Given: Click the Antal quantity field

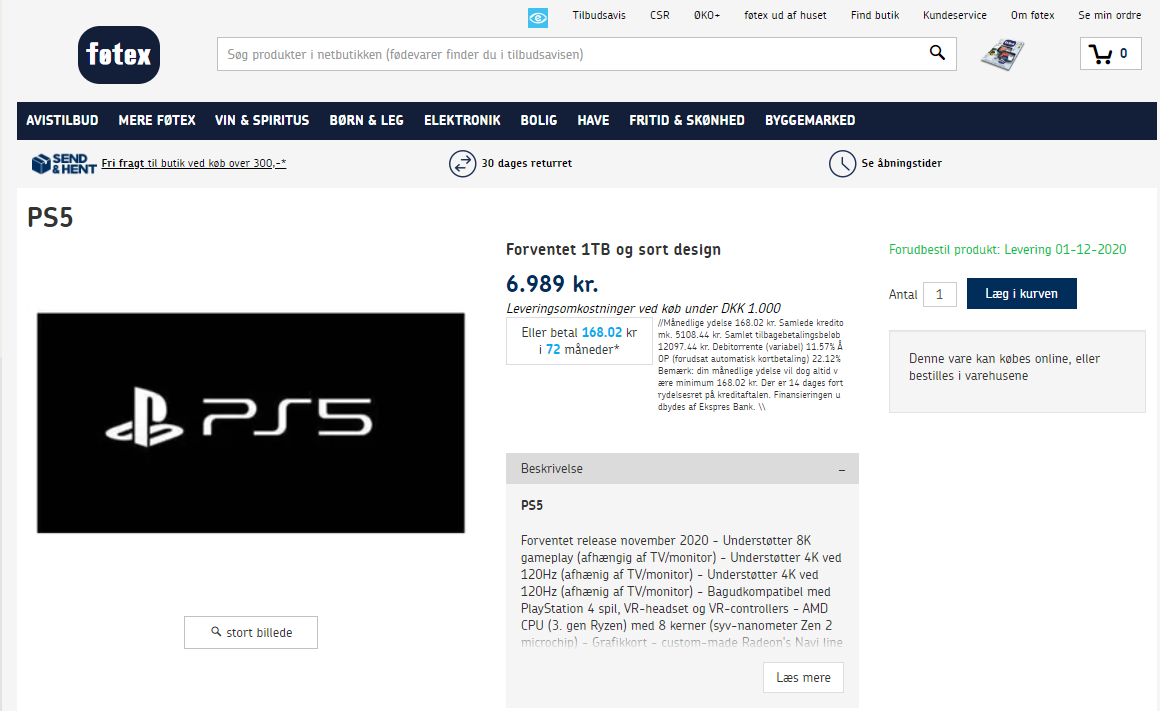Looking at the screenshot, I should tap(939, 294).
